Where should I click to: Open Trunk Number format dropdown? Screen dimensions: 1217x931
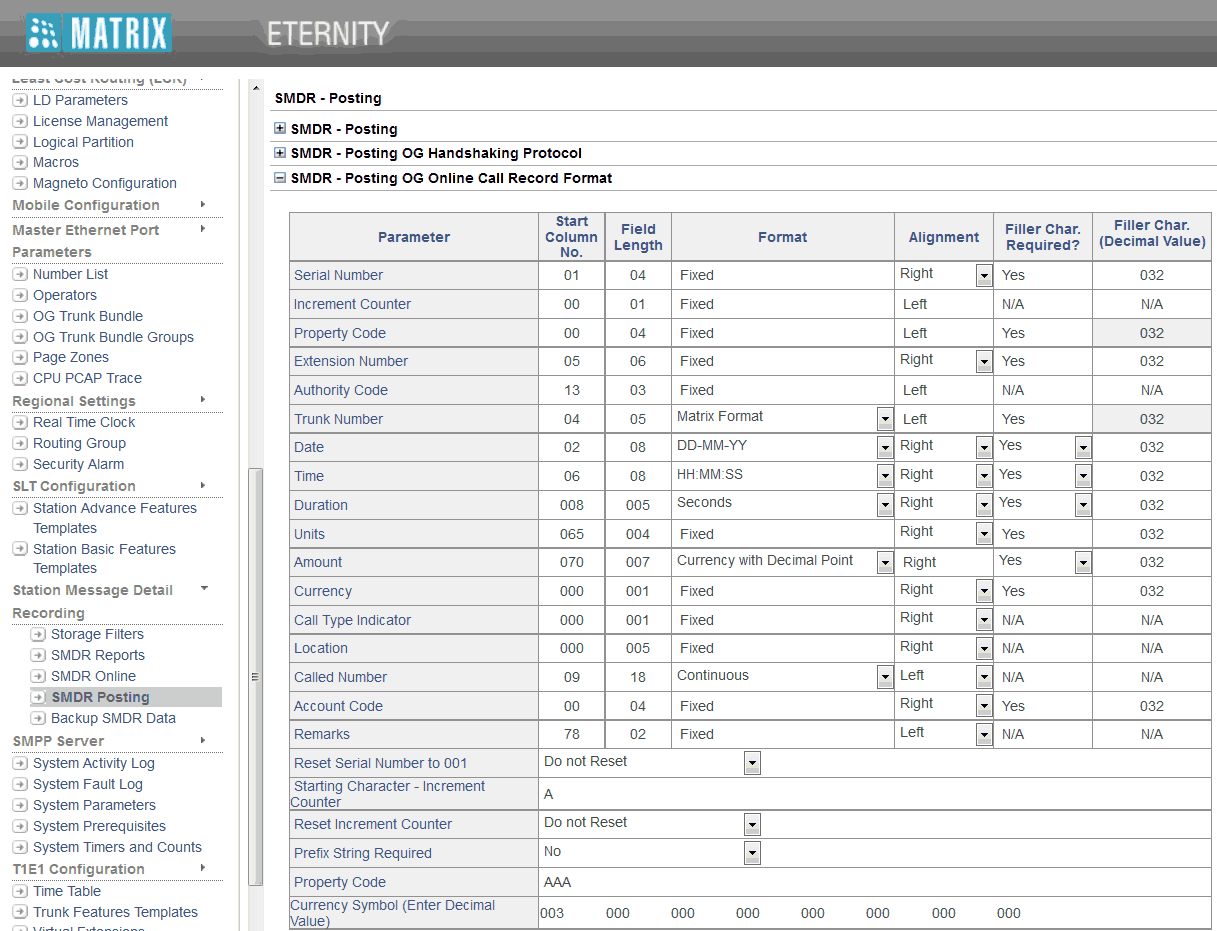click(x=885, y=419)
